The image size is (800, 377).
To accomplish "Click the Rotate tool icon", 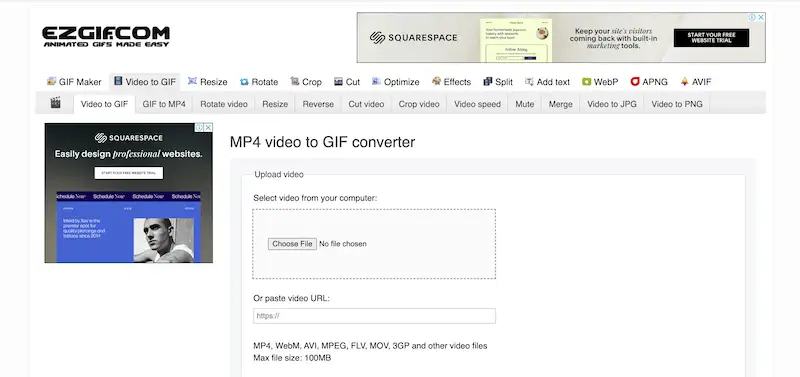I will [244, 82].
